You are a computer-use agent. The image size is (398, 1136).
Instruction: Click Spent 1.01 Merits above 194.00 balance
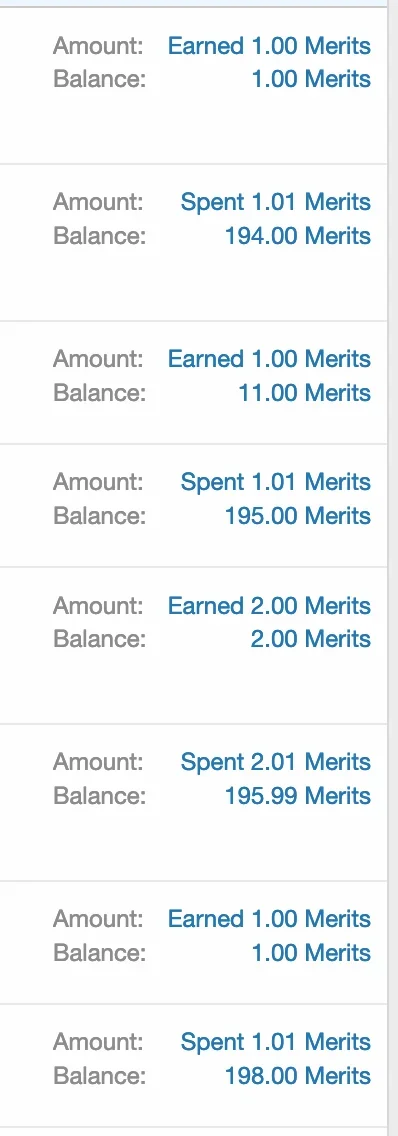pos(275,202)
